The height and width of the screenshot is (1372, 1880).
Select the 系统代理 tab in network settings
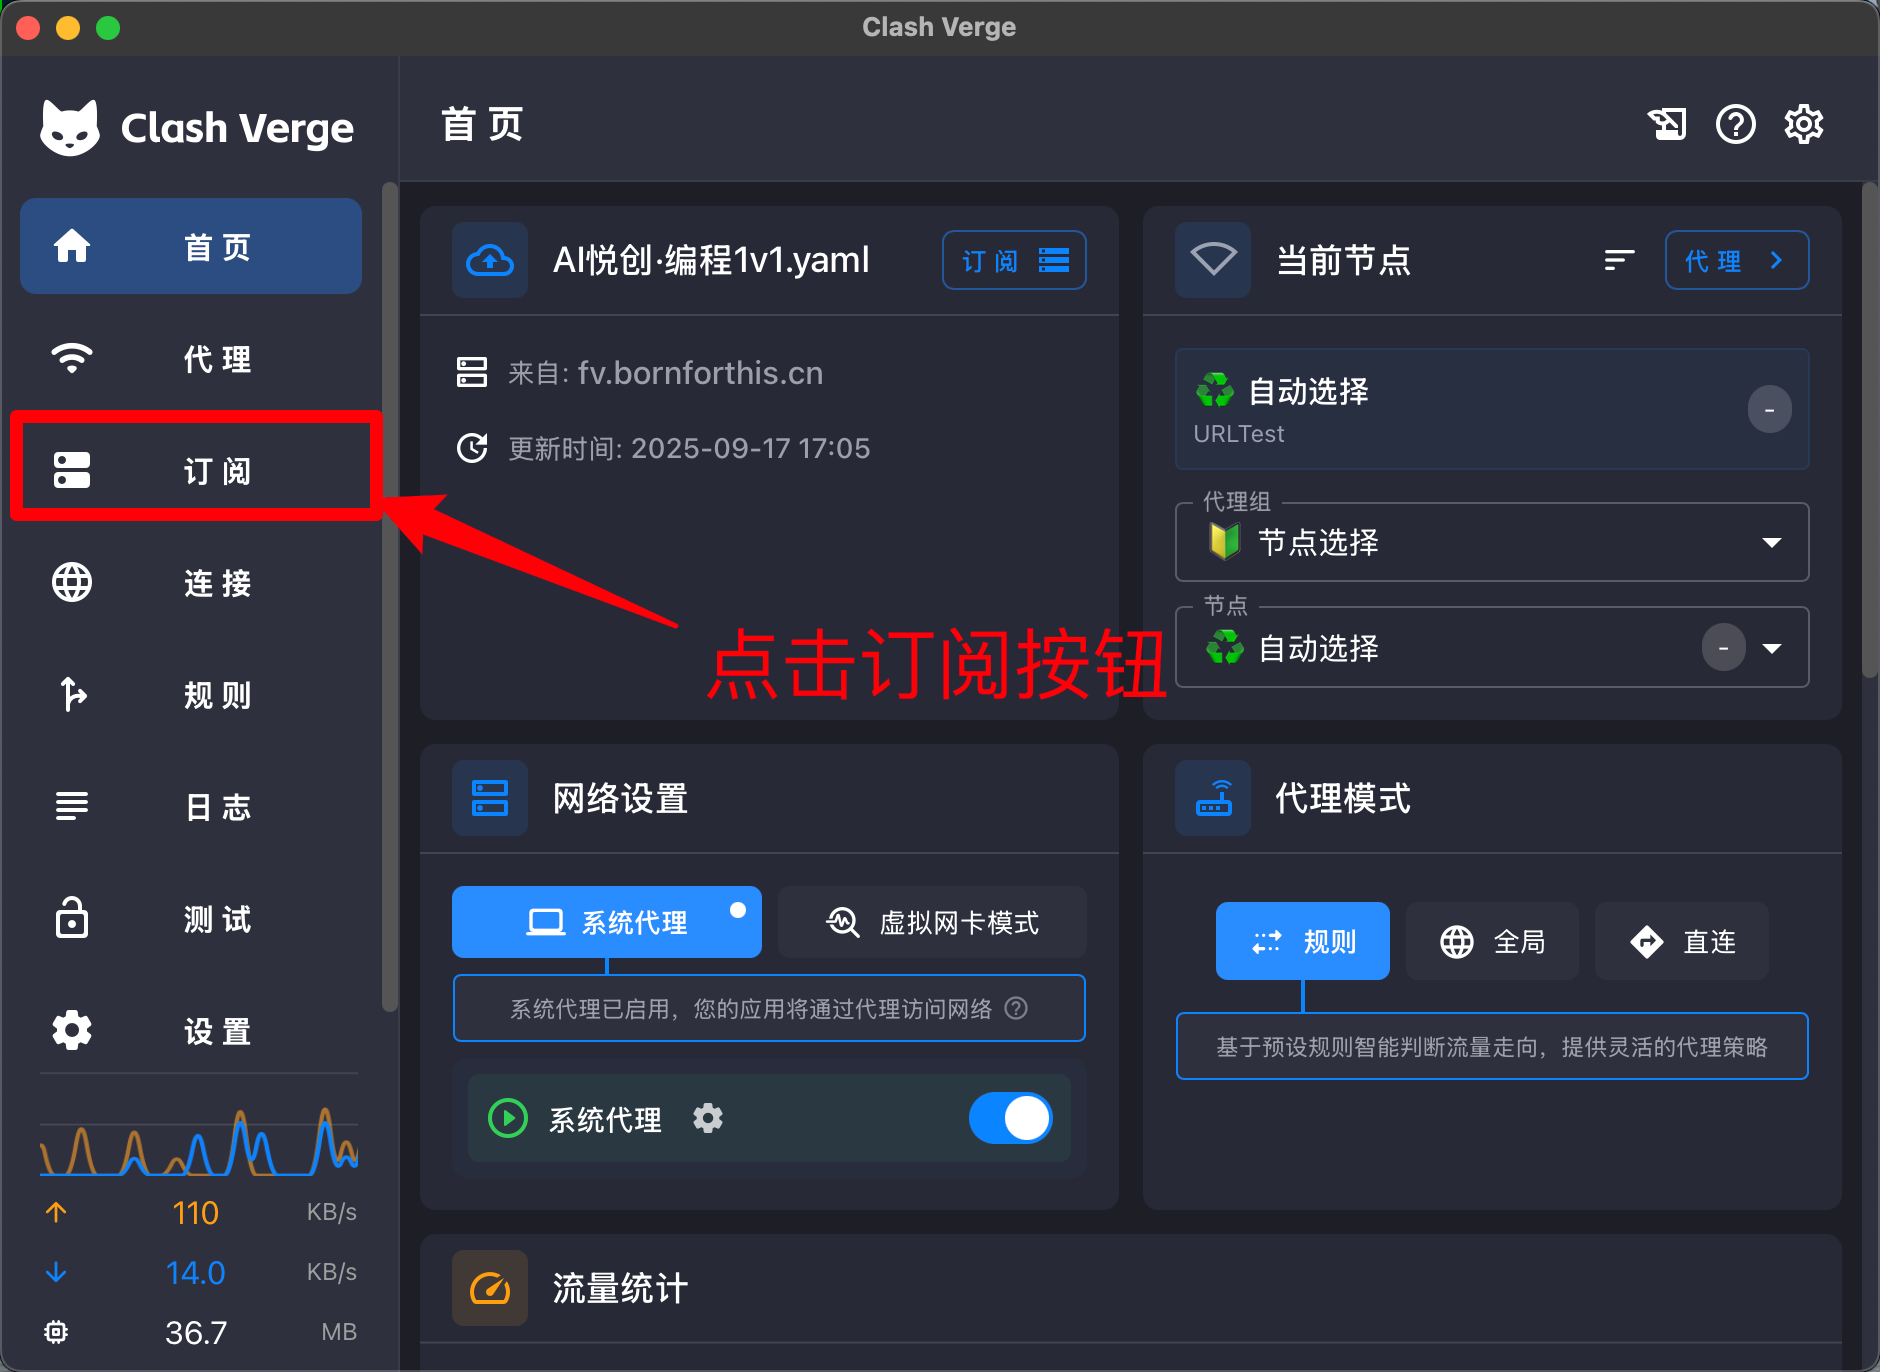(607, 922)
